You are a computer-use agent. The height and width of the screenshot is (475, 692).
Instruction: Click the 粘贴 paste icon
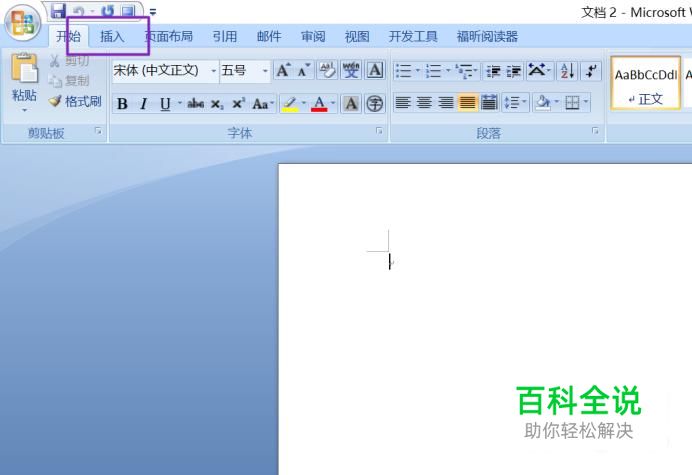pyautogui.click(x=24, y=68)
